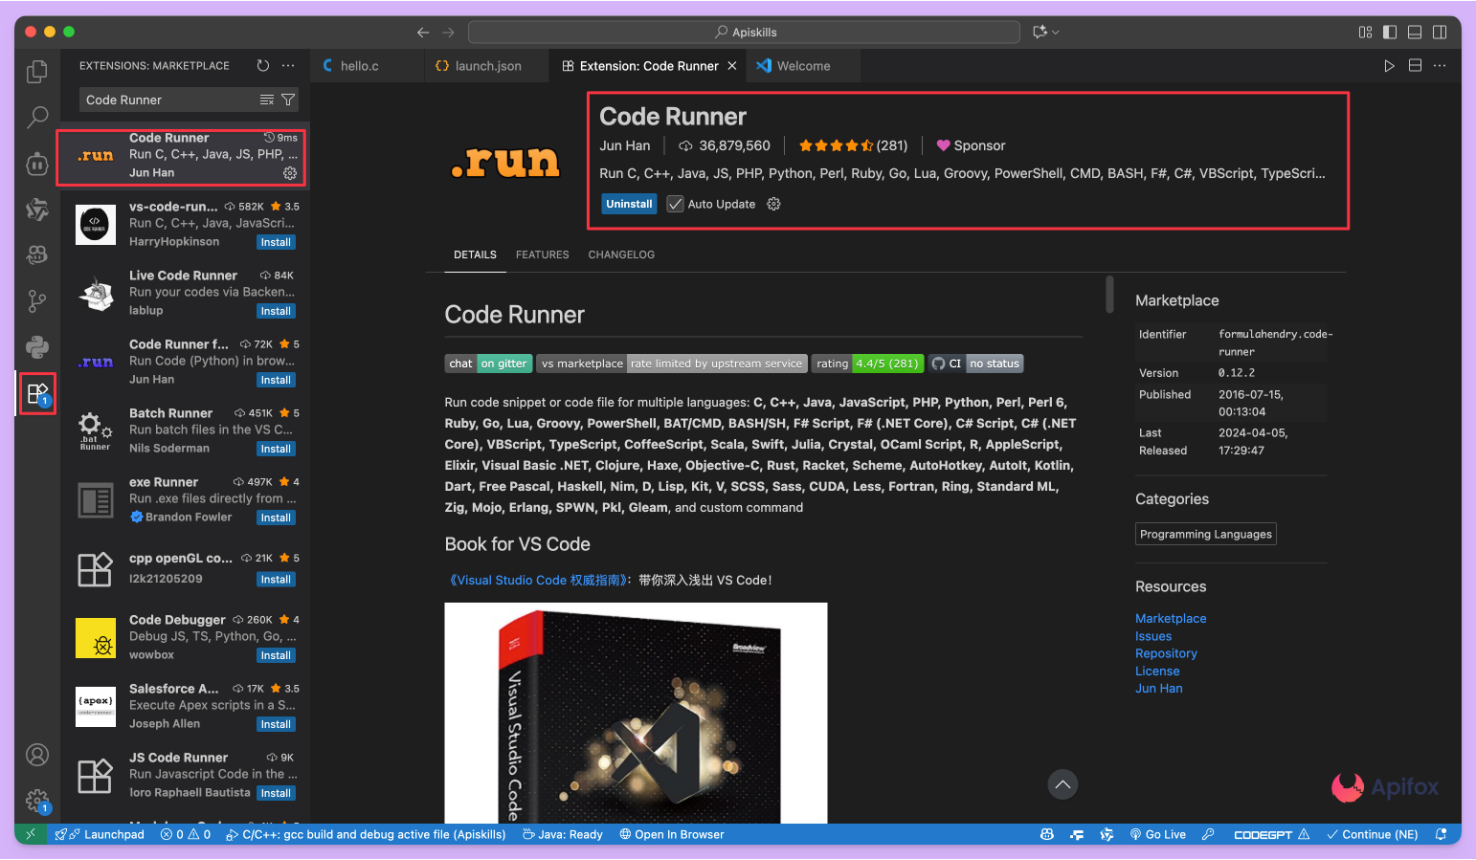Viewport: 1476px width, 860px height.
Task: Open the Extensions view in the activity bar
Action: click(37, 393)
